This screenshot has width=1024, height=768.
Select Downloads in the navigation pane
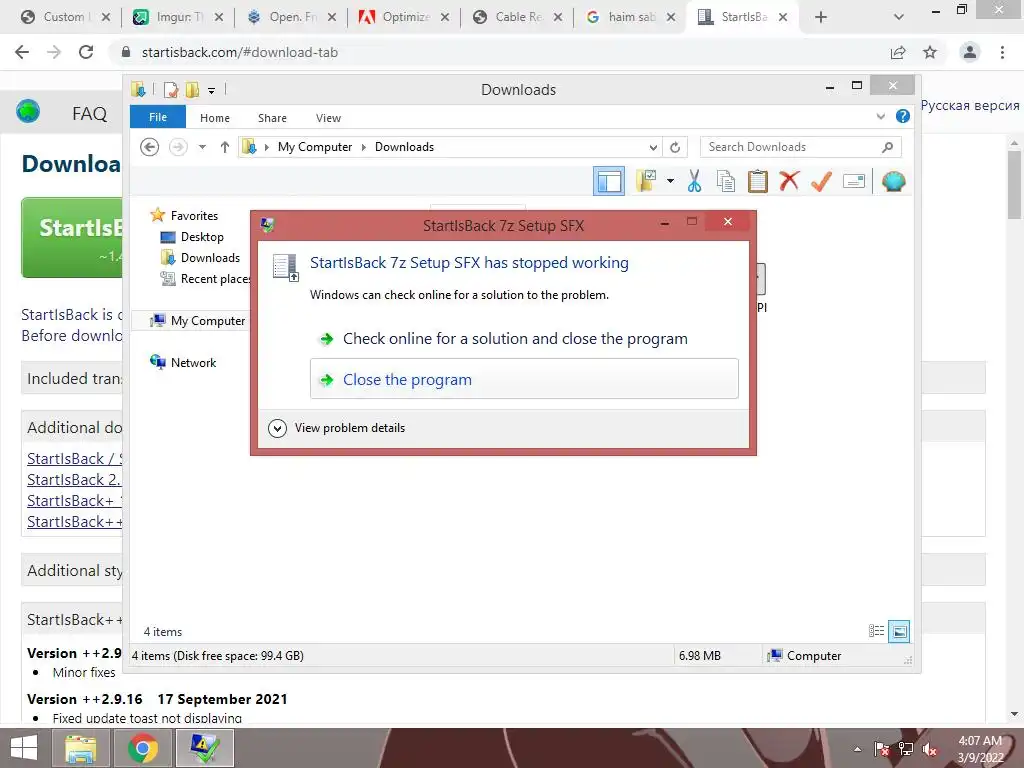coord(210,258)
